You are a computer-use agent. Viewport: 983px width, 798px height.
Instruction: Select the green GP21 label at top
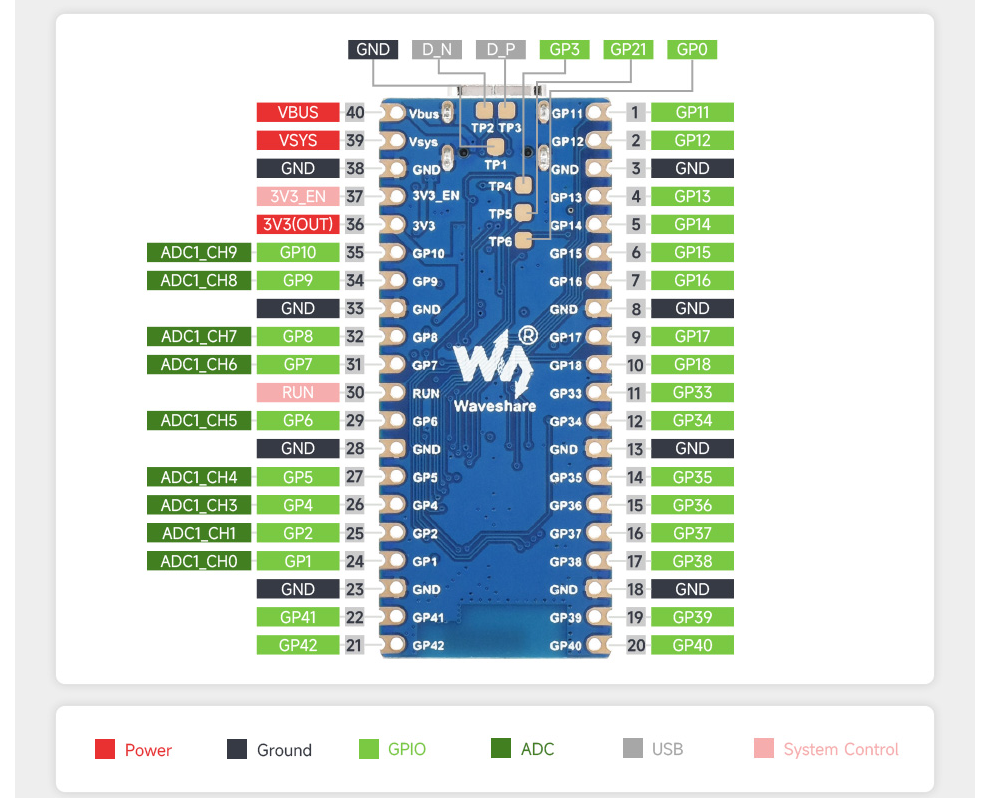[x=628, y=50]
